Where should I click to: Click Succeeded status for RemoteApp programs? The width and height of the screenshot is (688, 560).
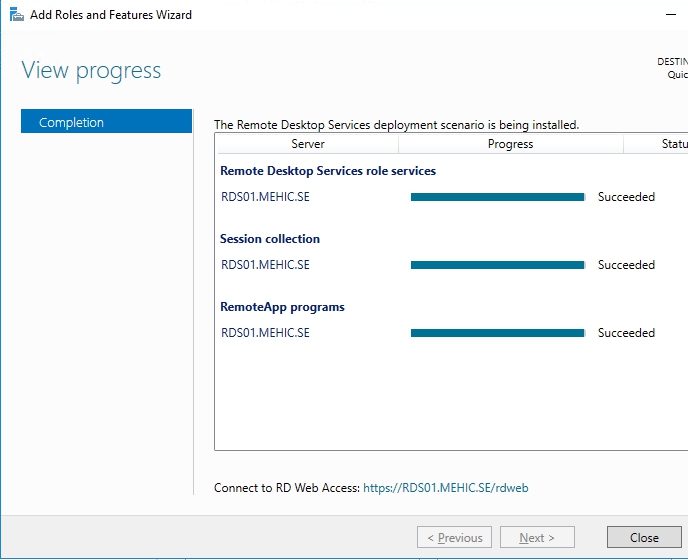pyautogui.click(x=626, y=333)
